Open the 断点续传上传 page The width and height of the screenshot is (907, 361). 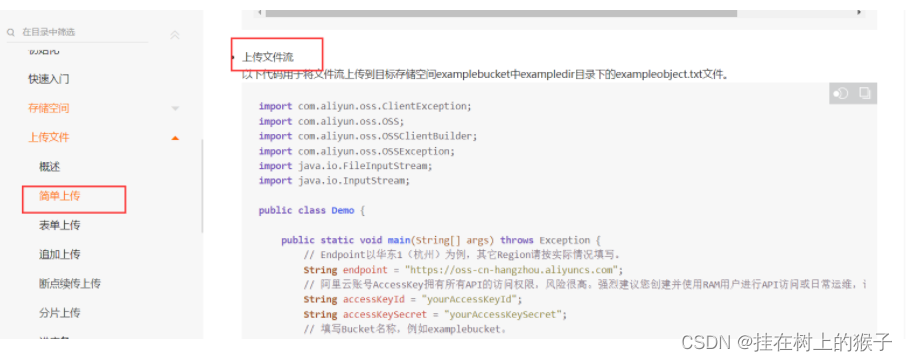click(x=70, y=284)
